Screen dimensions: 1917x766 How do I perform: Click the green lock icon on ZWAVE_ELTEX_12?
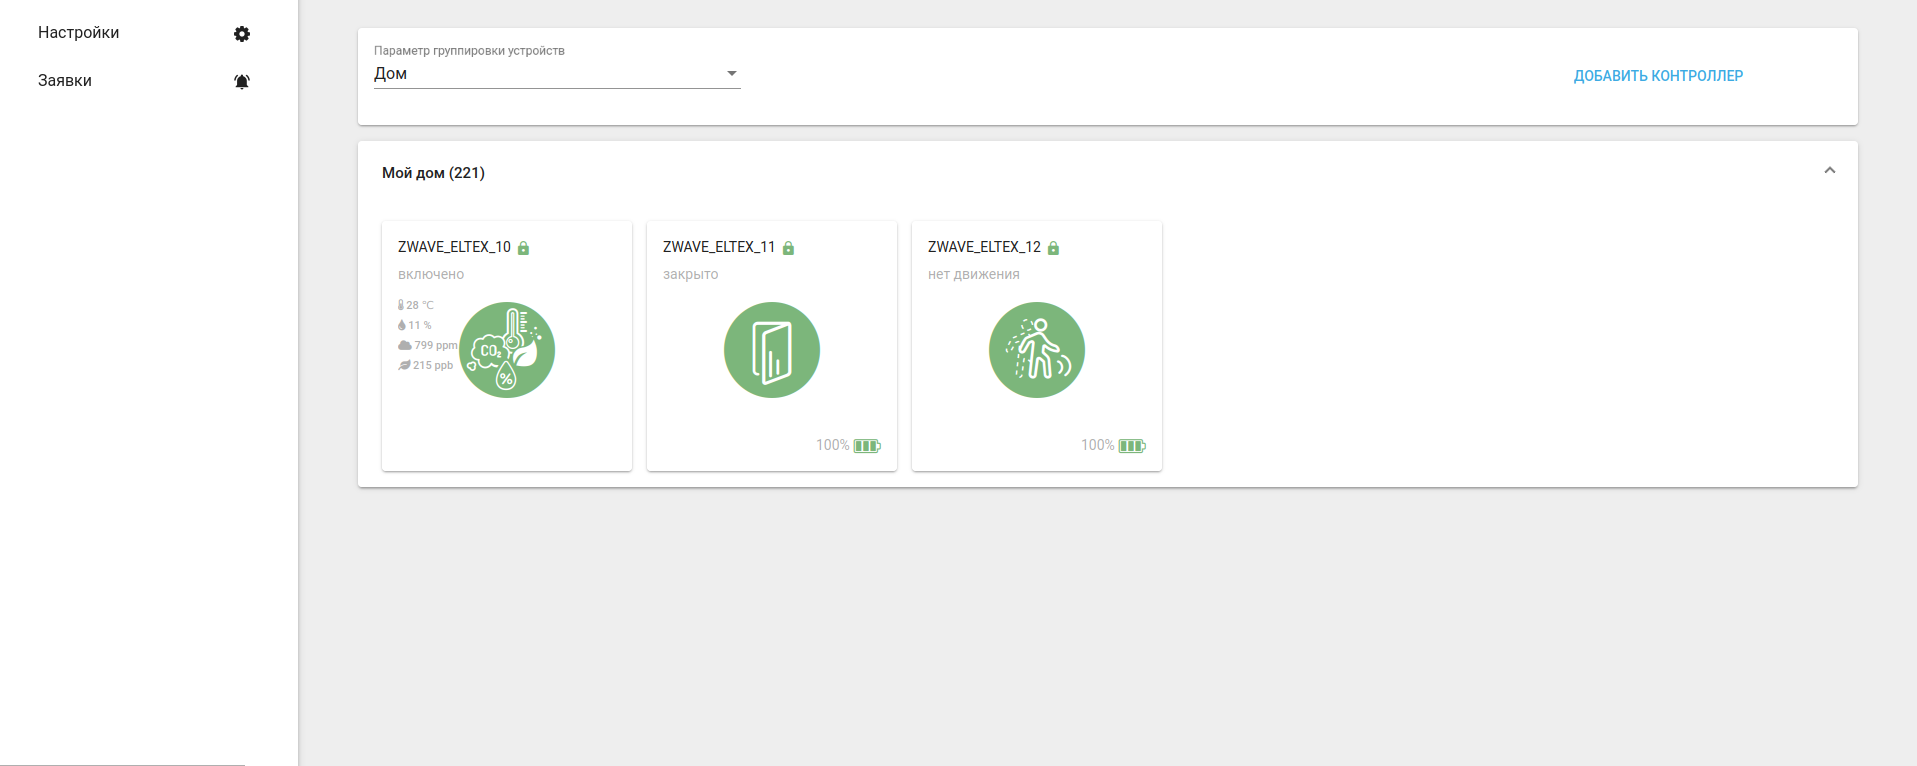tap(1053, 248)
